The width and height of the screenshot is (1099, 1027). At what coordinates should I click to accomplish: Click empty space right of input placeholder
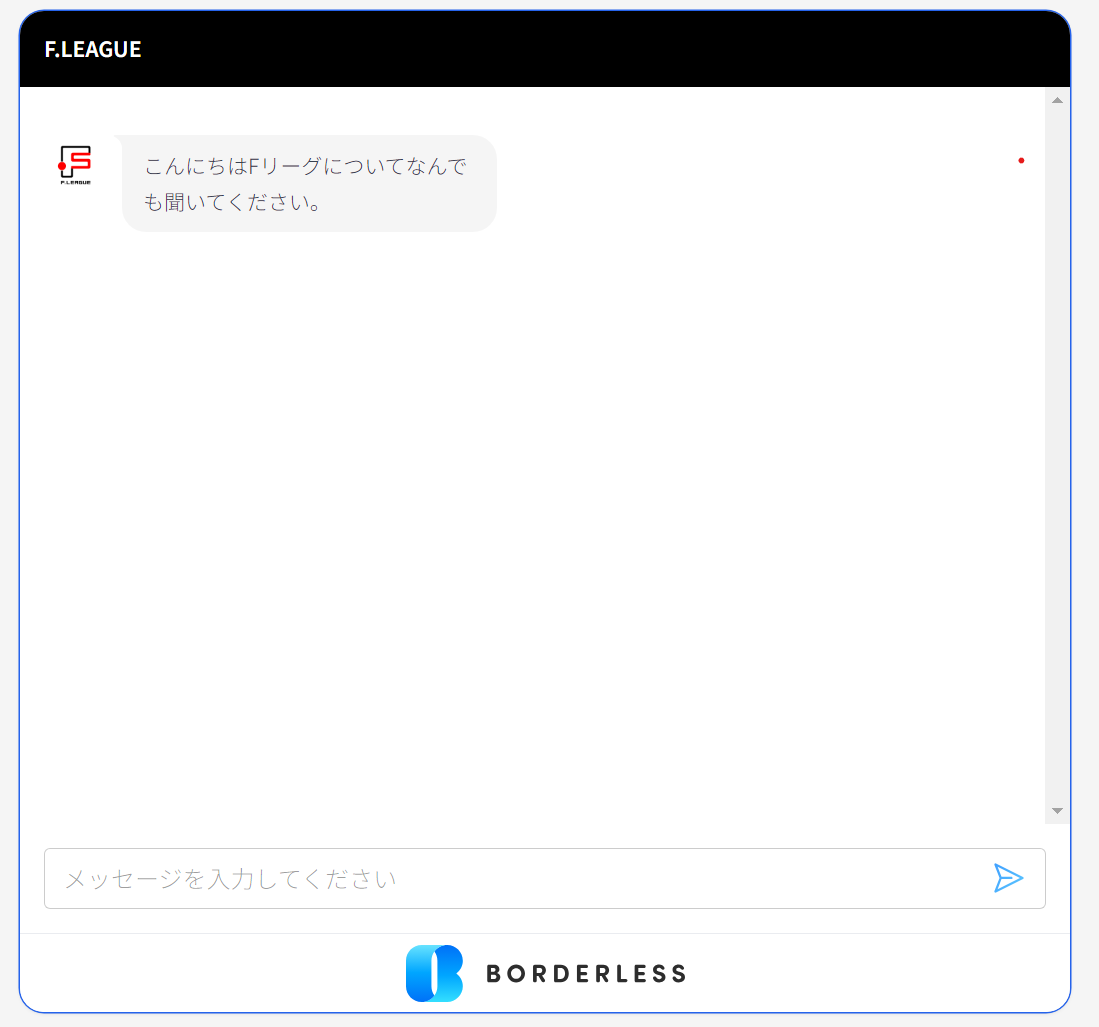tap(700, 879)
